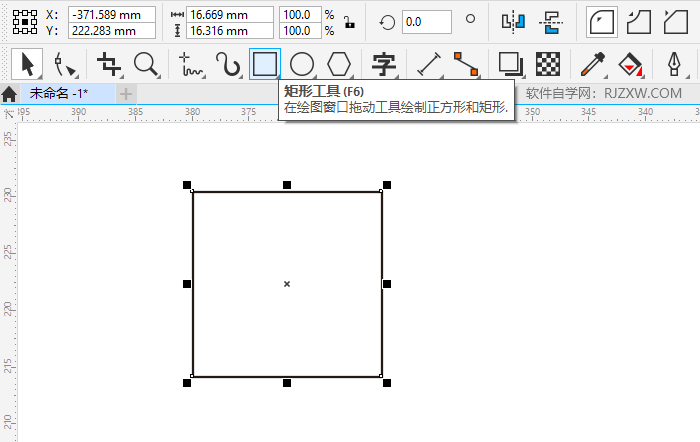Select the Pick tool arrow
The width and height of the screenshot is (700, 442).
(28, 65)
